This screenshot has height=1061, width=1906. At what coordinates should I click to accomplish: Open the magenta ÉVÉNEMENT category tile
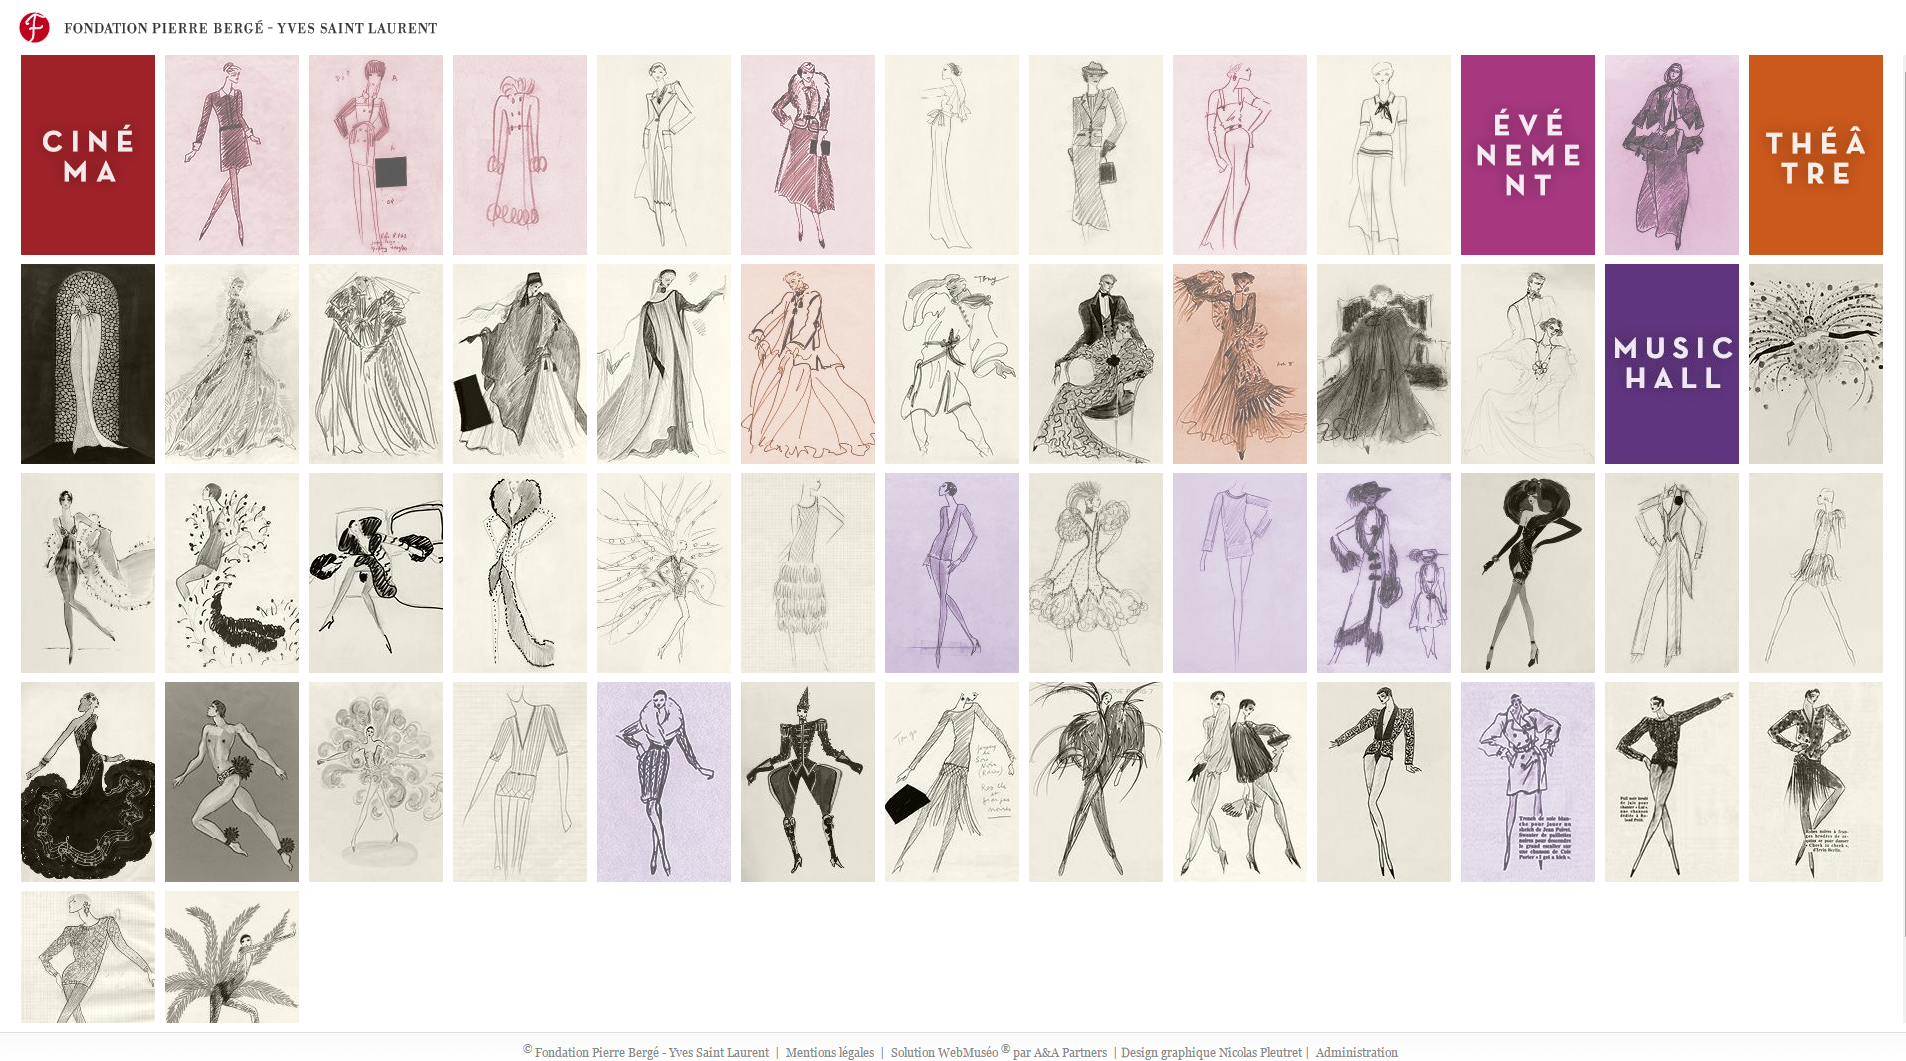pyautogui.click(x=1527, y=155)
